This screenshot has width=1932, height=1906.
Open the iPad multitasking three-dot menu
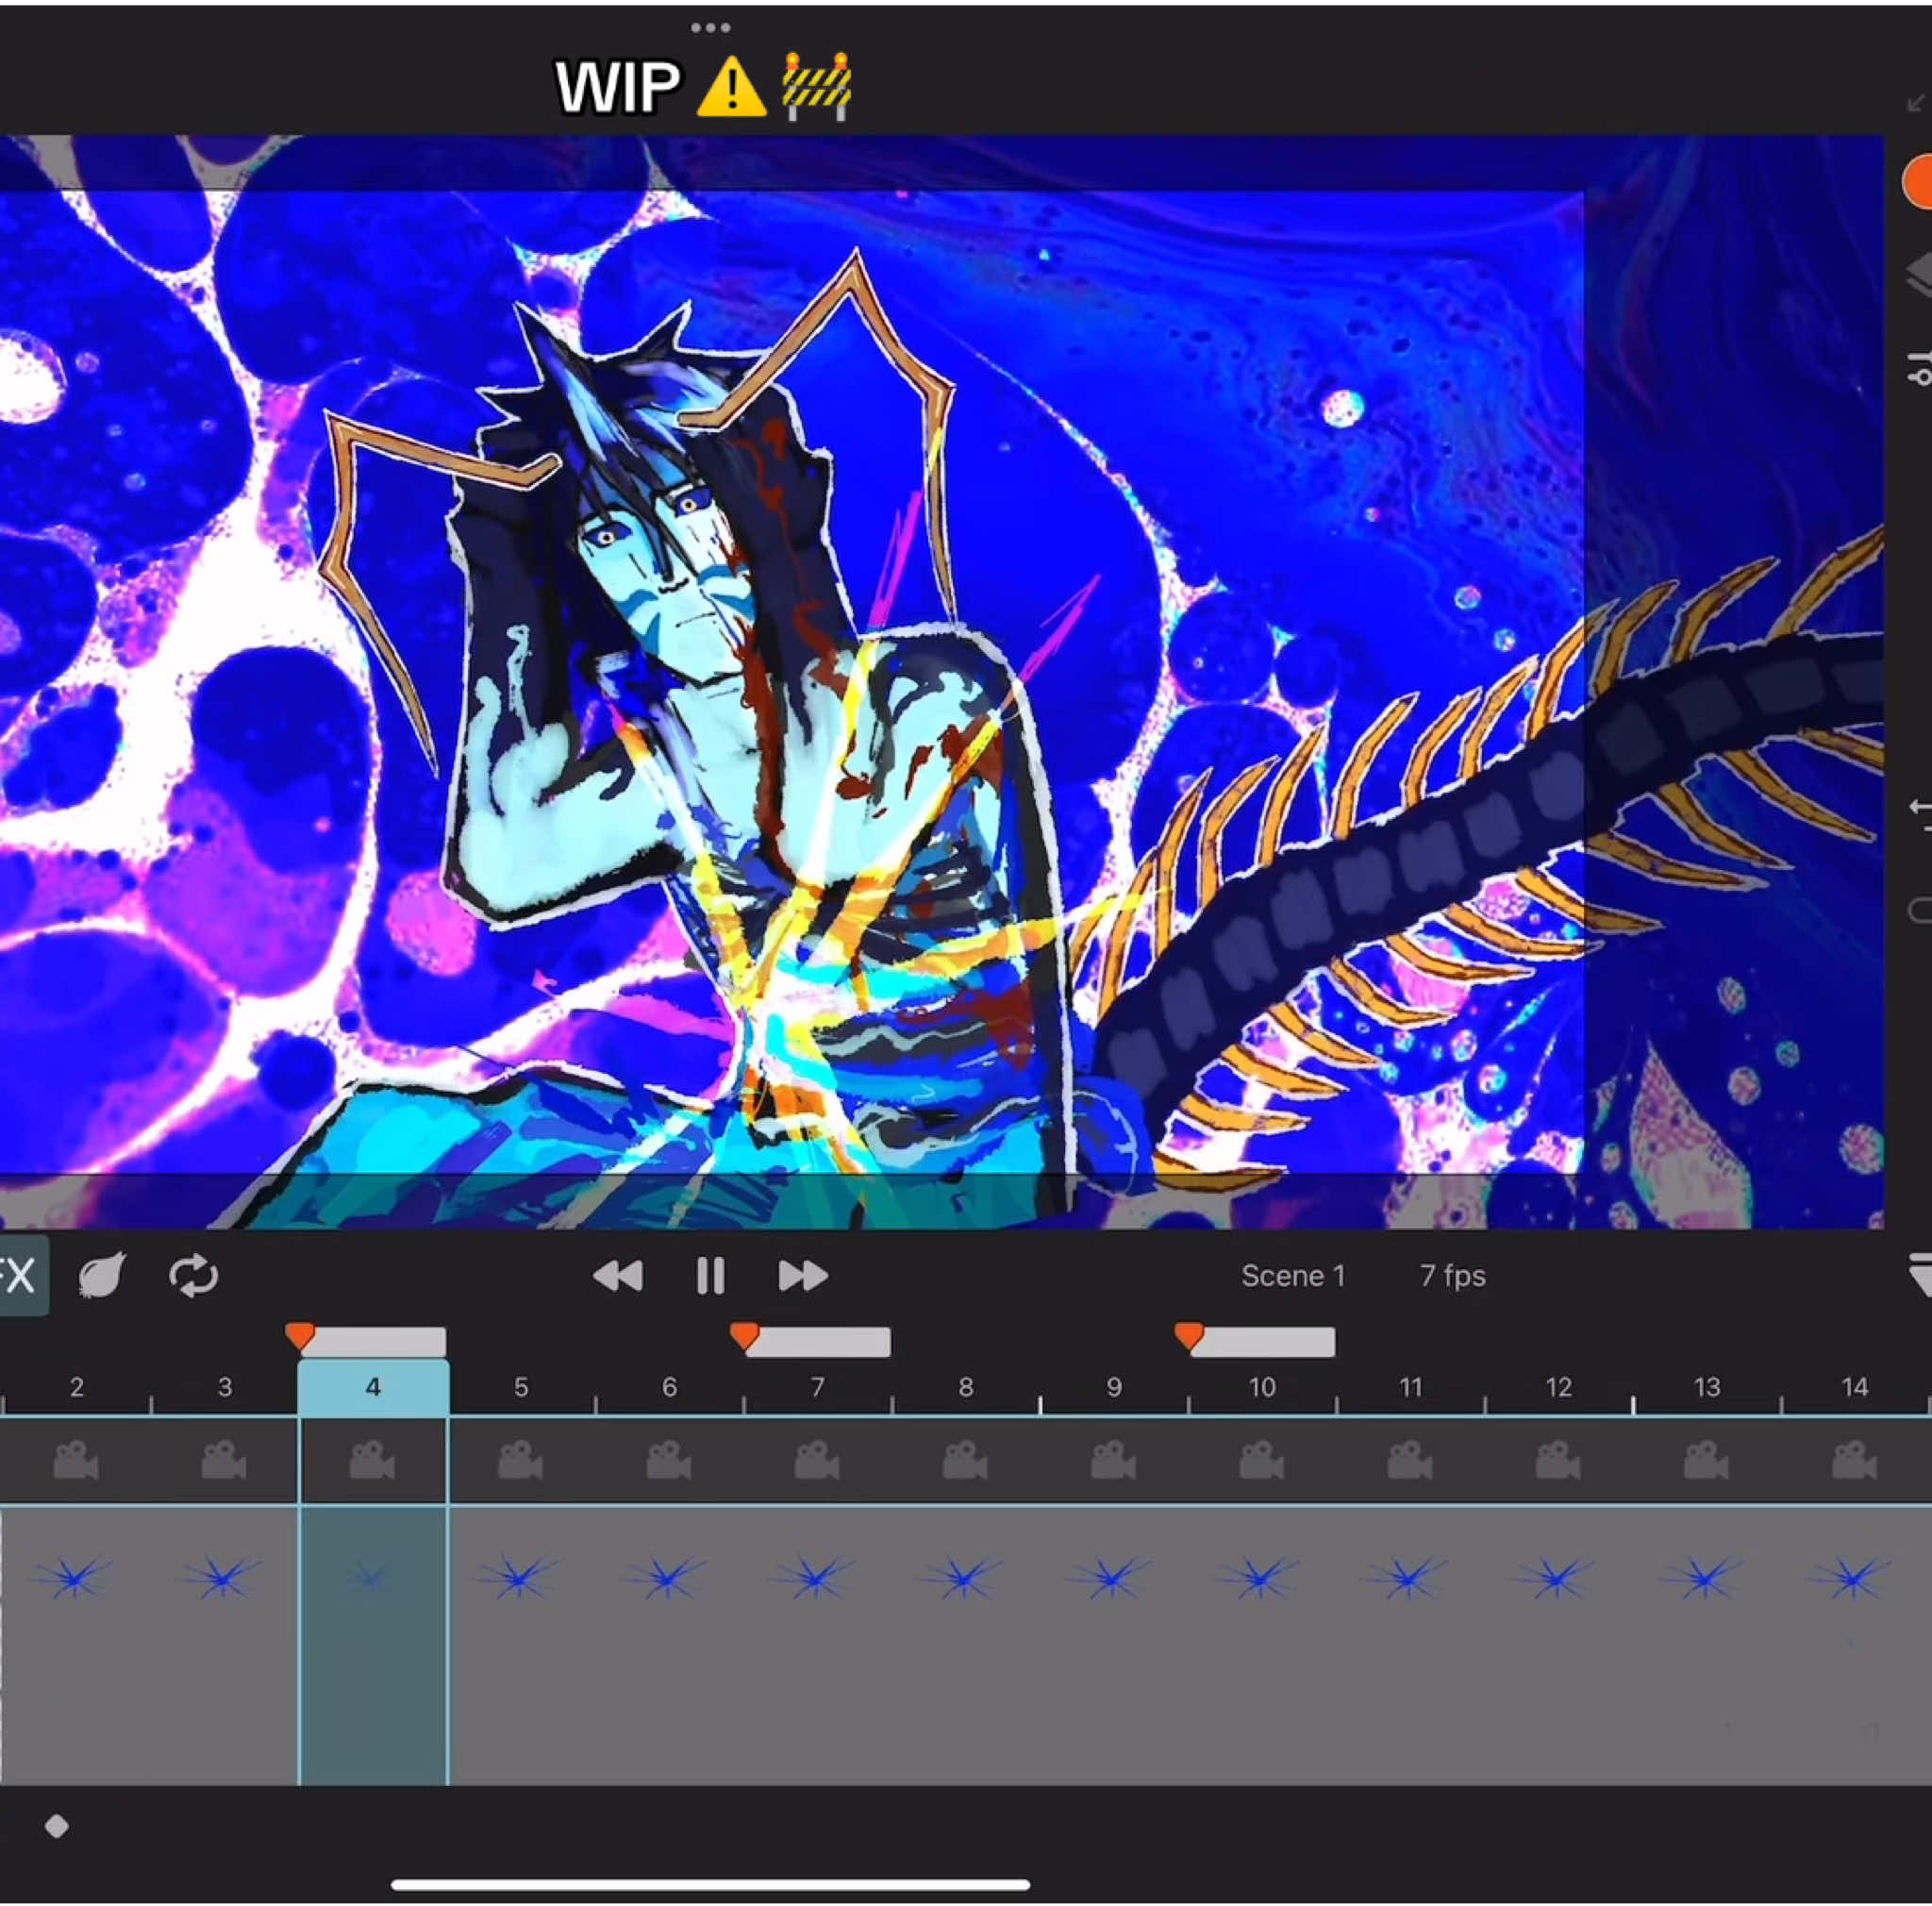point(710,28)
